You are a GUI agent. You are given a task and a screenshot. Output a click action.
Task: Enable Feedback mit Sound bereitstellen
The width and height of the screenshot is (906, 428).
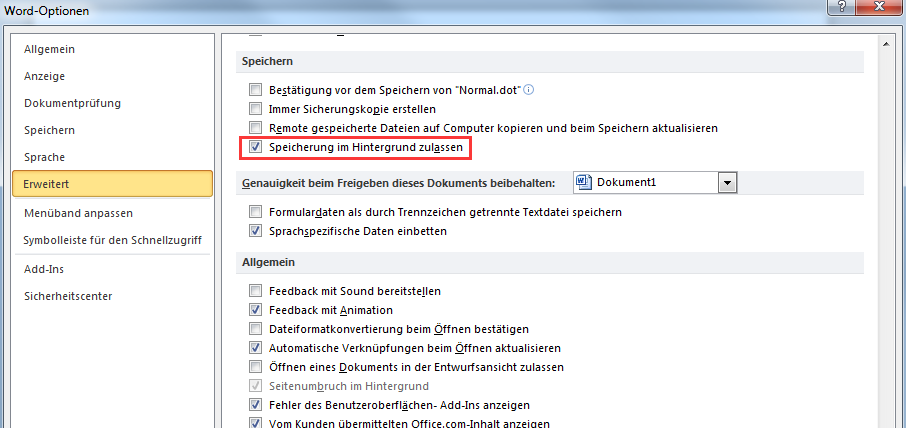(255, 291)
